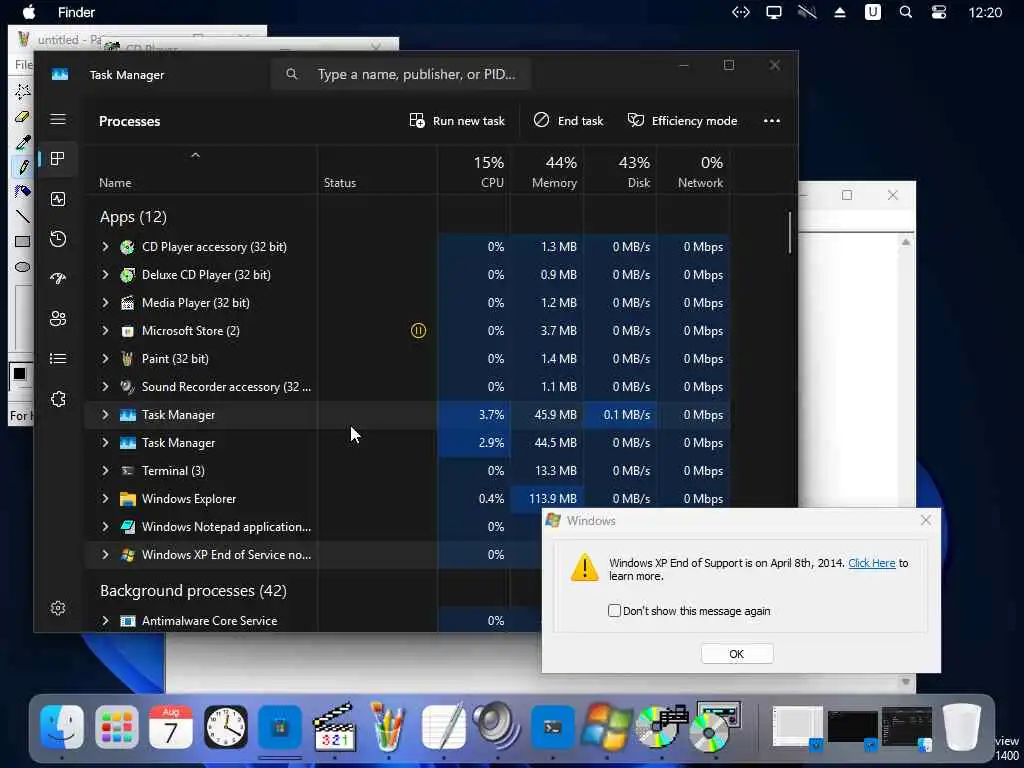Image resolution: width=1024 pixels, height=768 pixels.
Task: Click OK in Windows XP dialog
Action: pos(737,654)
